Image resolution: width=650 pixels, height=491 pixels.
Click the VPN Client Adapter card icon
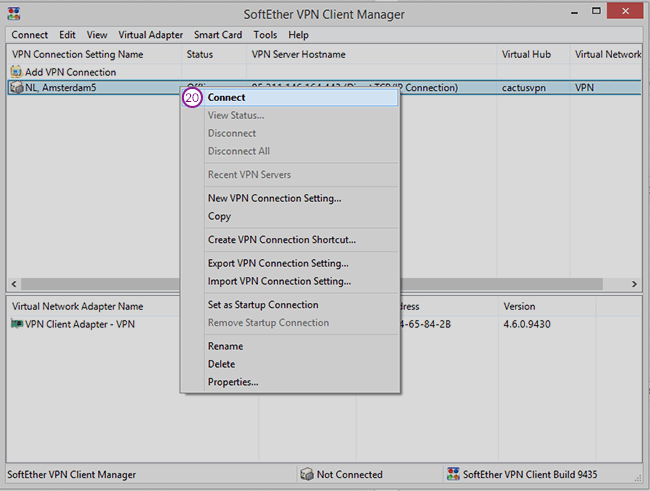click(17, 324)
